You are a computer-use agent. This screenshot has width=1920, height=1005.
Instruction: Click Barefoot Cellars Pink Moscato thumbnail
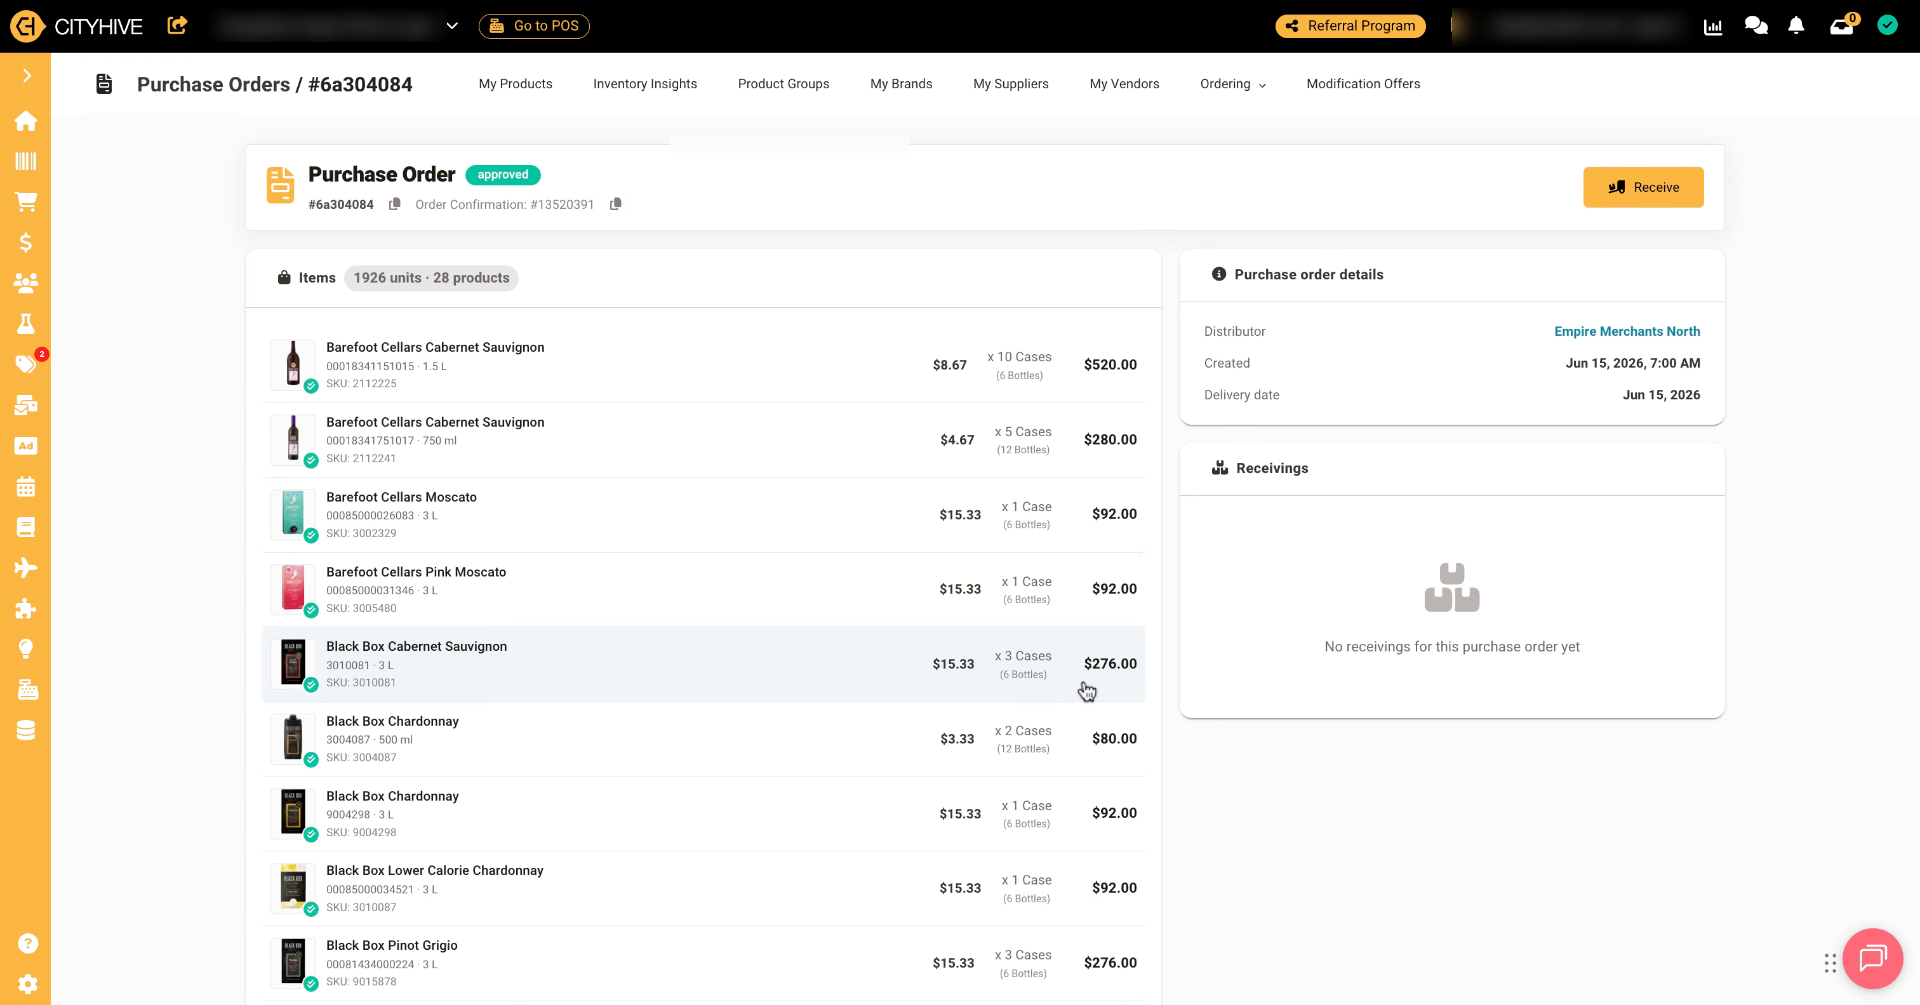pyautogui.click(x=293, y=589)
